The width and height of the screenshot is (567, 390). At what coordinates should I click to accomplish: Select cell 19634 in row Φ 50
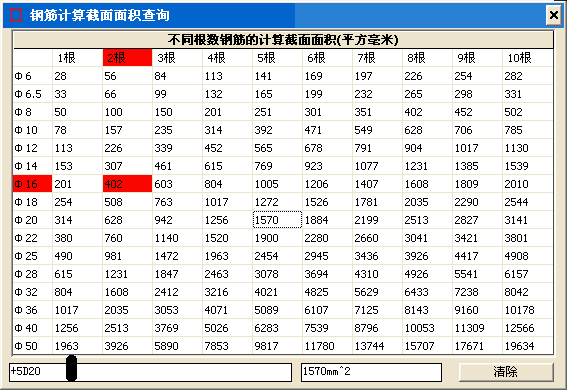pyautogui.click(x=528, y=346)
